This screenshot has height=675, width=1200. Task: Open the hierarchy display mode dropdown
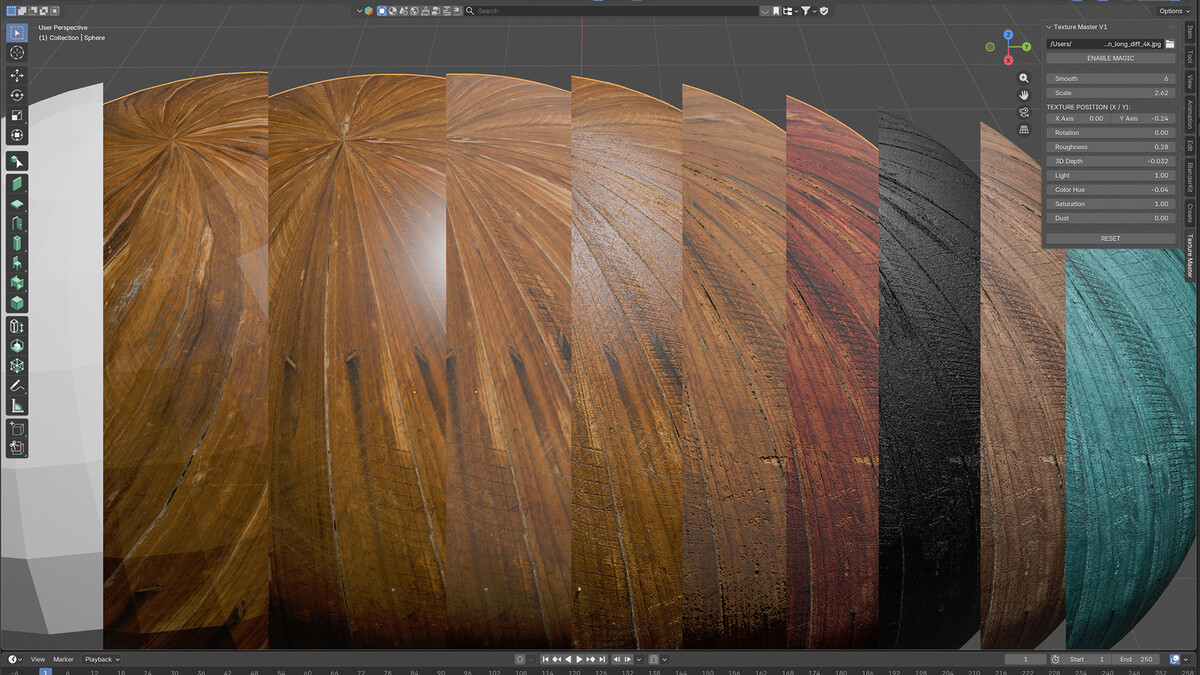coord(791,11)
